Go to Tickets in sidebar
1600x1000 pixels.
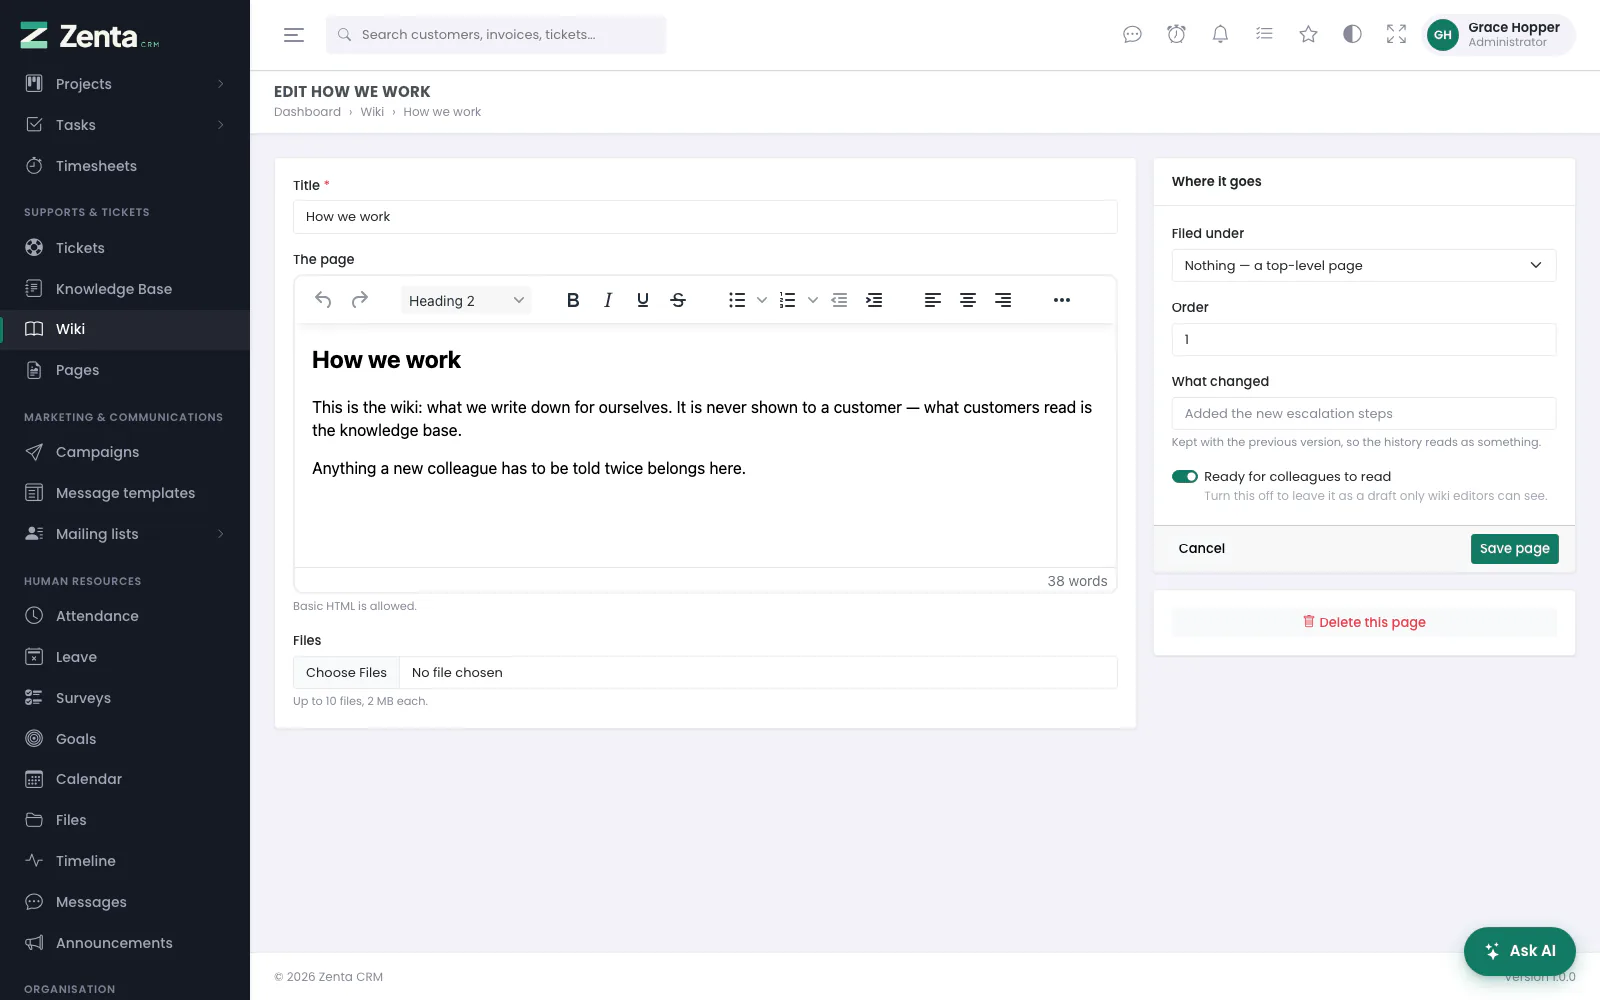[x=125, y=248]
